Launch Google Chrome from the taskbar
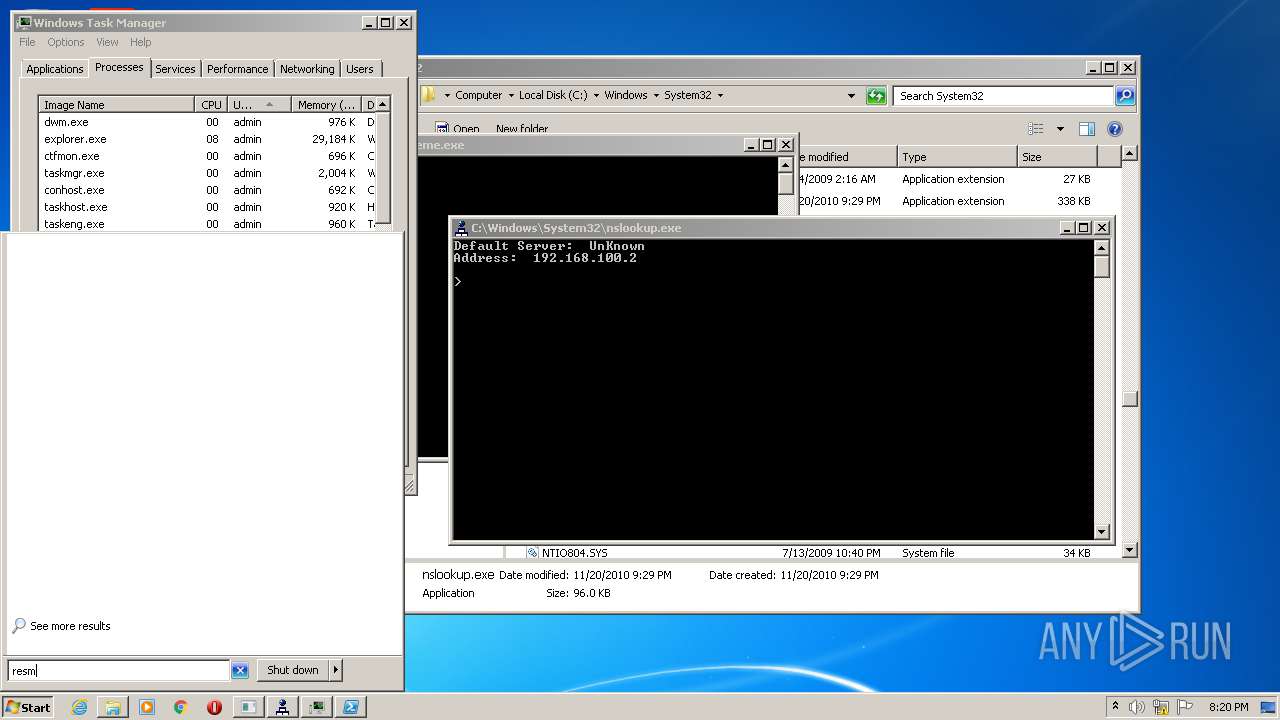This screenshot has height=720, width=1280. click(x=181, y=707)
